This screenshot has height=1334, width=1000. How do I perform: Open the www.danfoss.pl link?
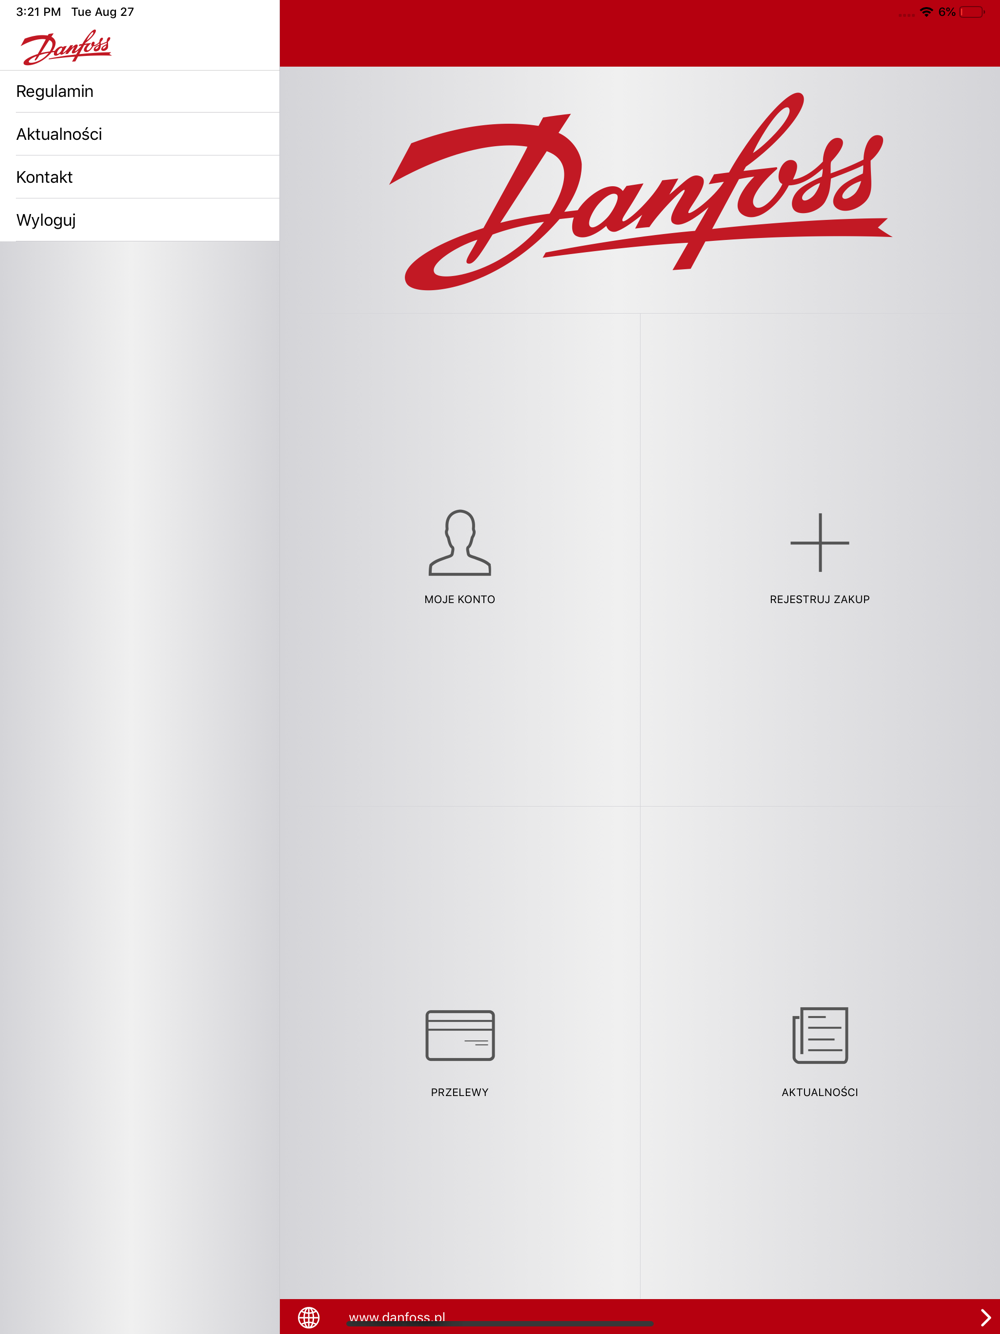(x=397, y=1317)
